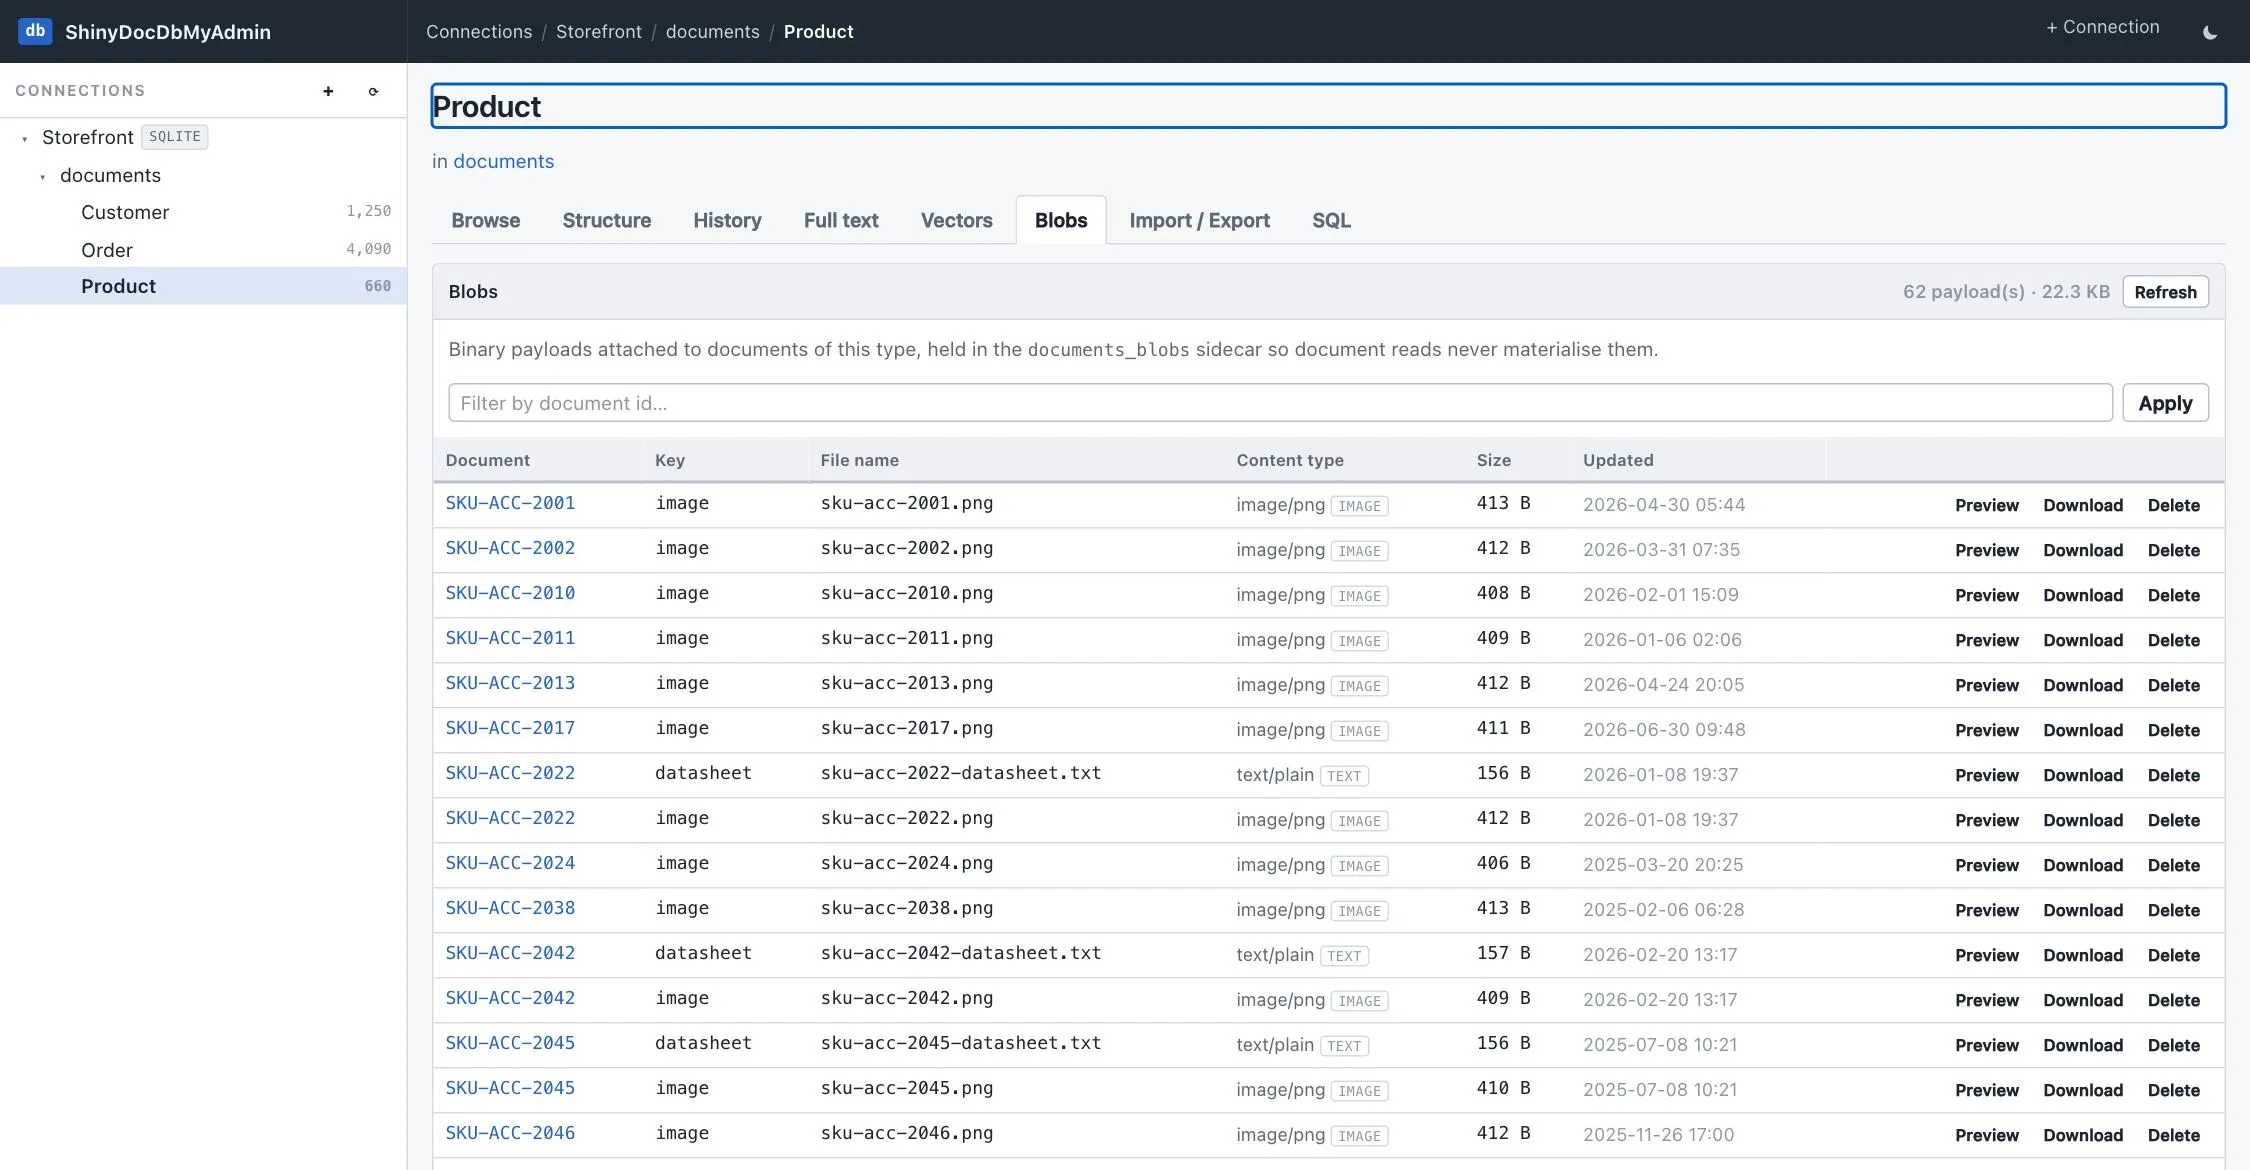
Task: Switch to the Structure tab
Action: tap(606, 220)
